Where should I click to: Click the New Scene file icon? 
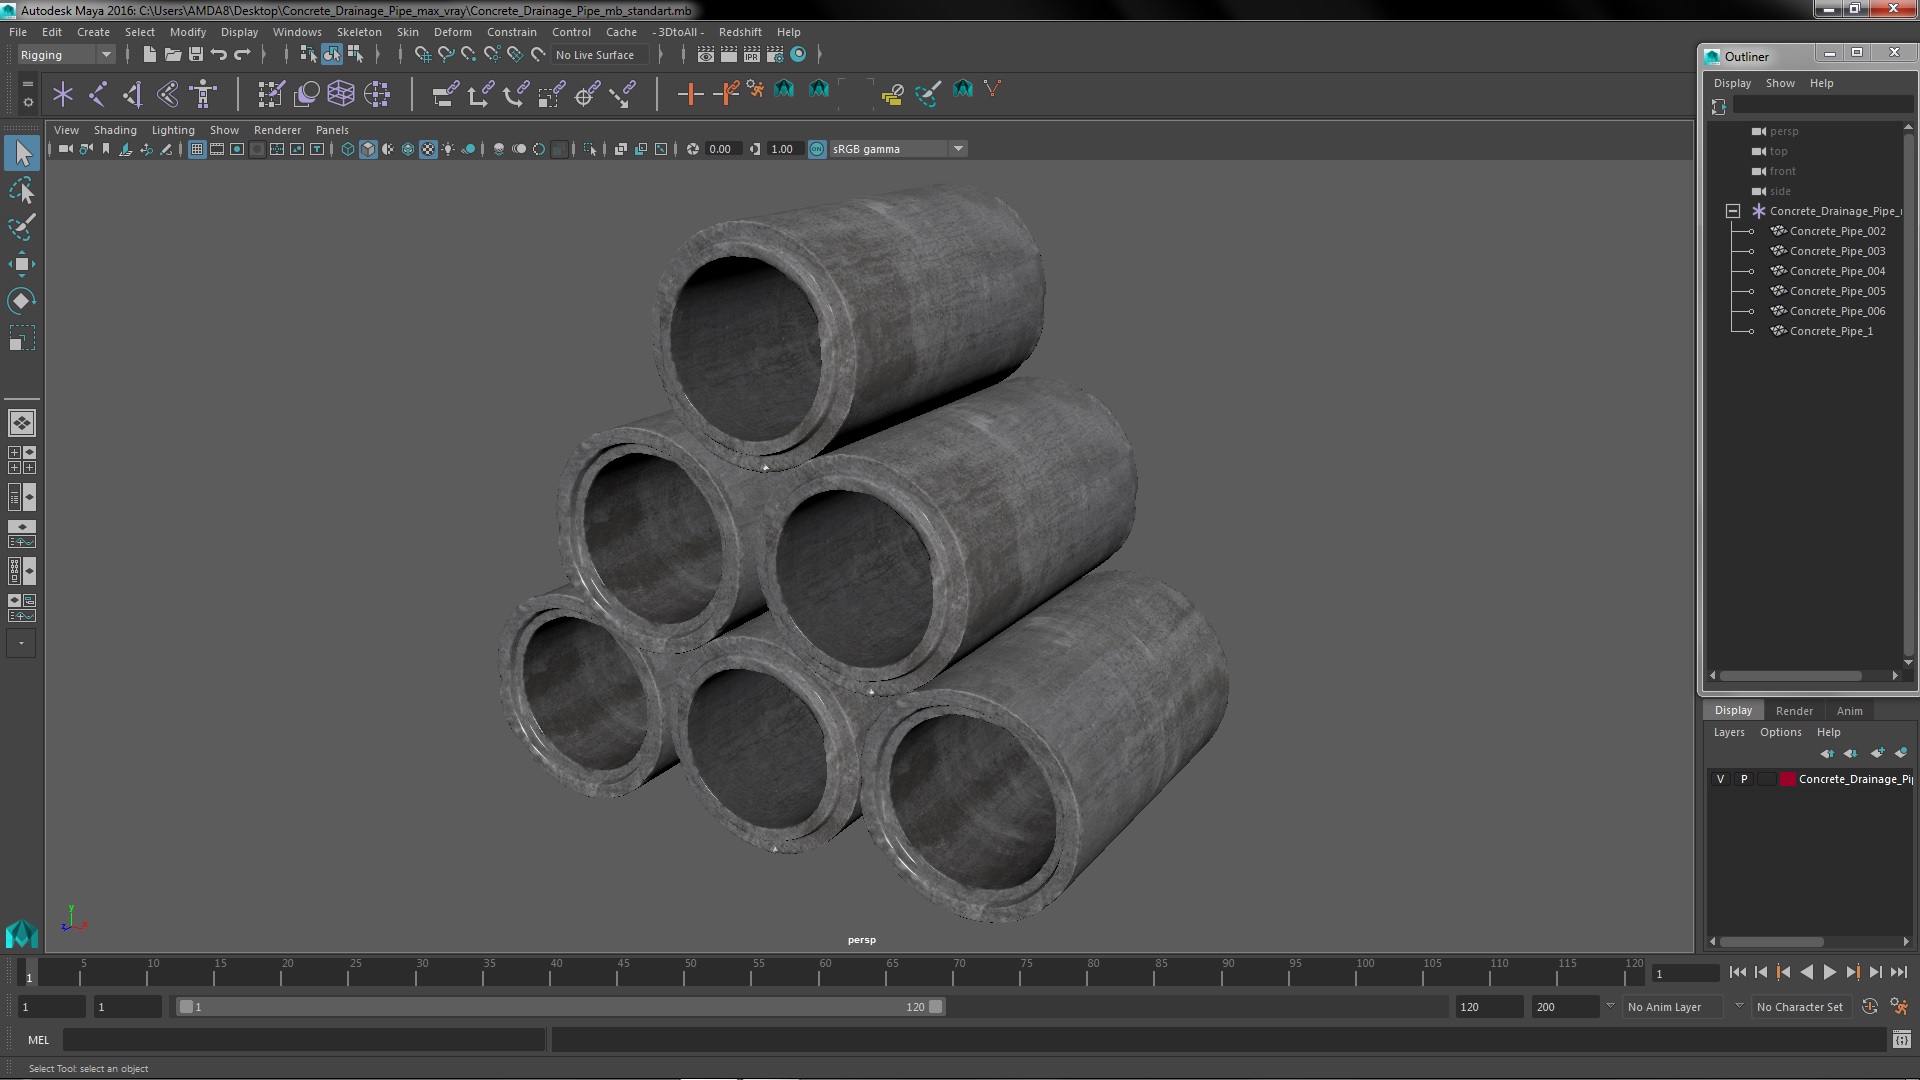coord(149,55)
